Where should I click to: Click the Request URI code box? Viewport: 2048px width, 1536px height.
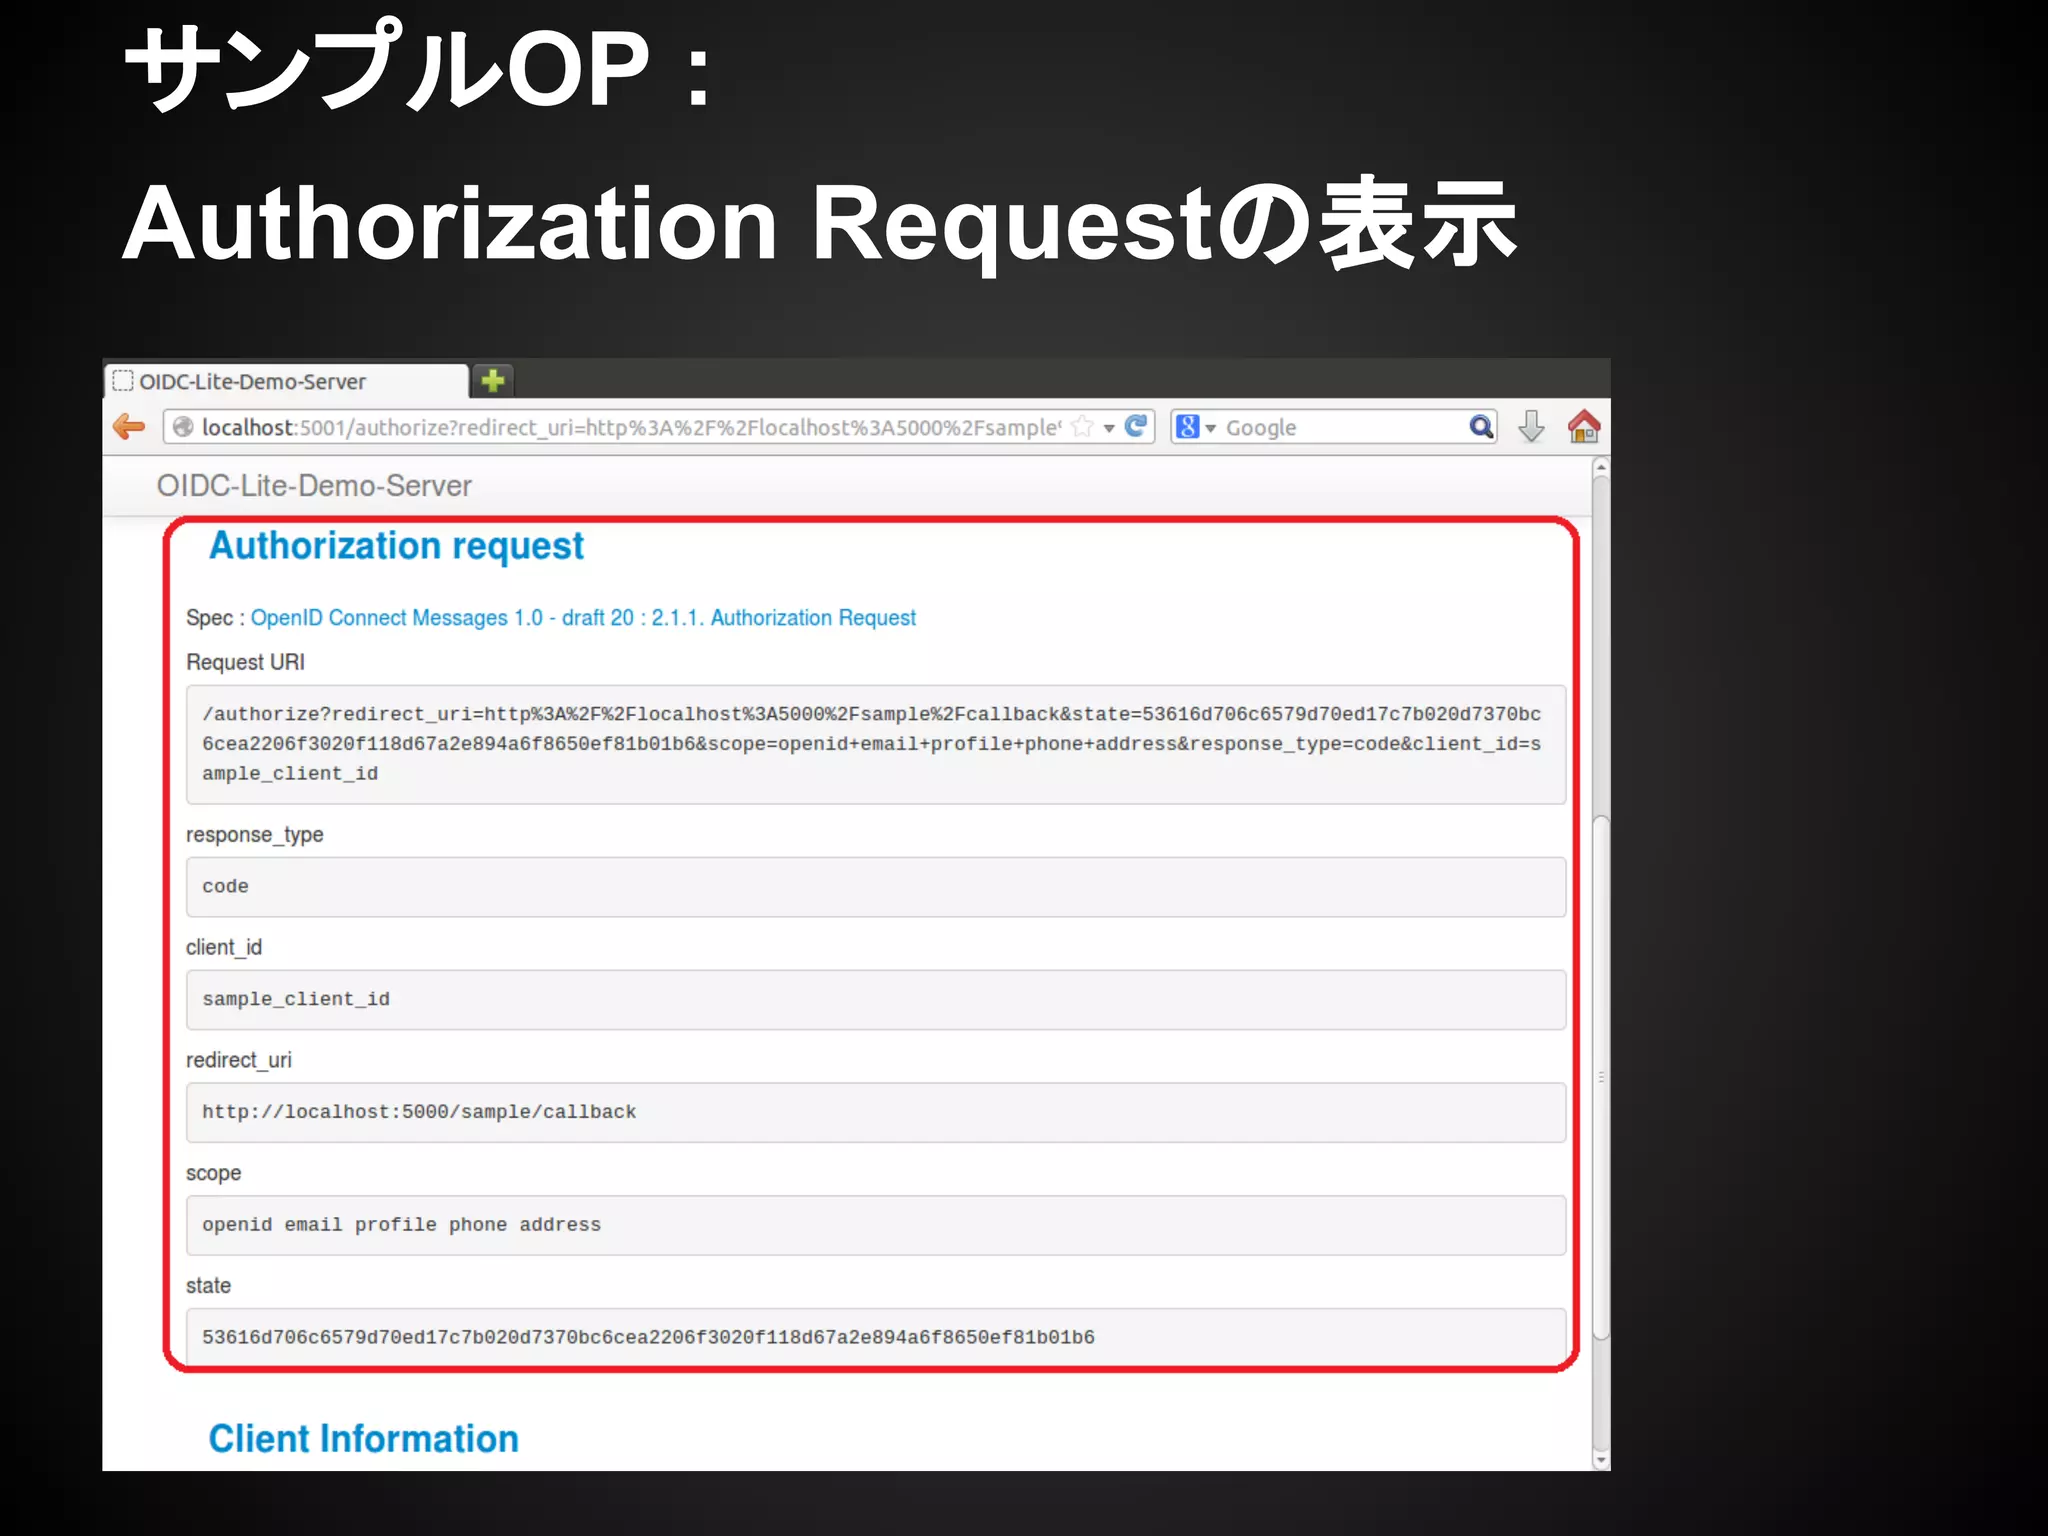pyautogui.click(x=876, y=744)
